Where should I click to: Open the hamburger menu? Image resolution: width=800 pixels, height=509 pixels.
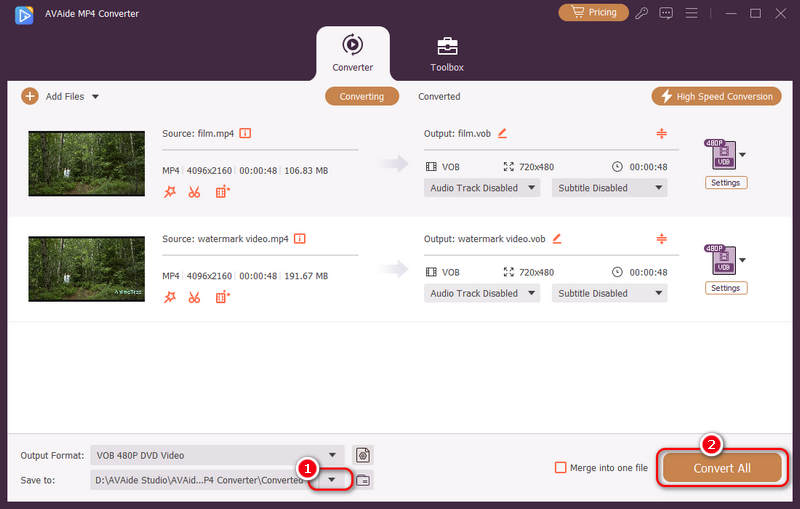[x=691, y=13]
